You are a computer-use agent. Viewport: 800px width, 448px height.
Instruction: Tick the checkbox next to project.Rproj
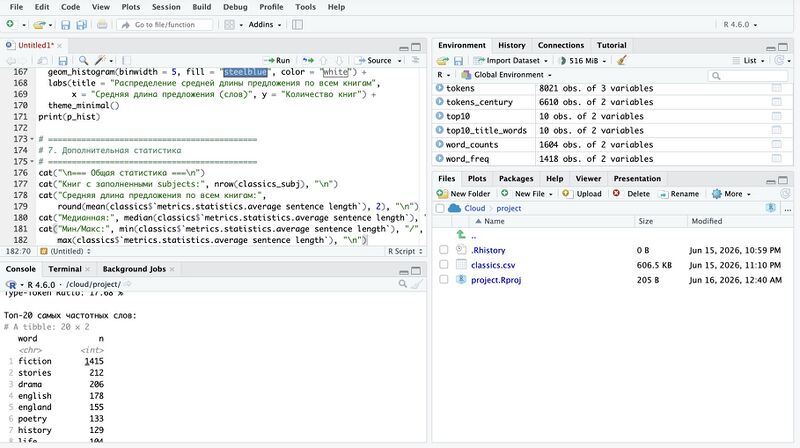click(443, 280)
